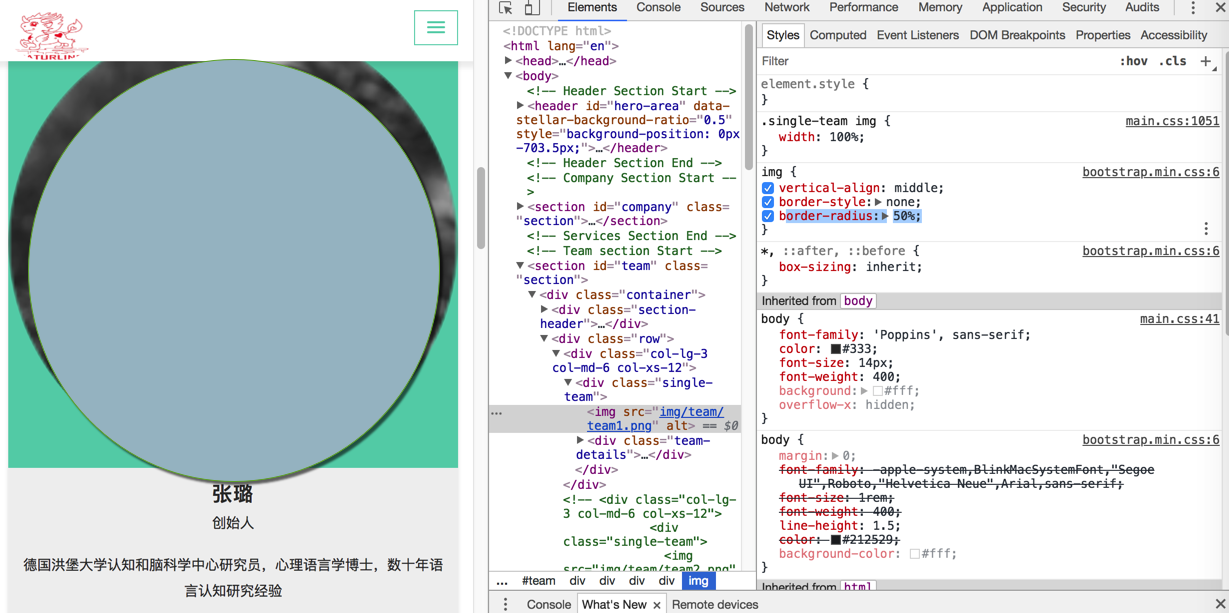This screenshot has width=1229, height=613.
Task: Open the Security tab
Action: 1084,8
